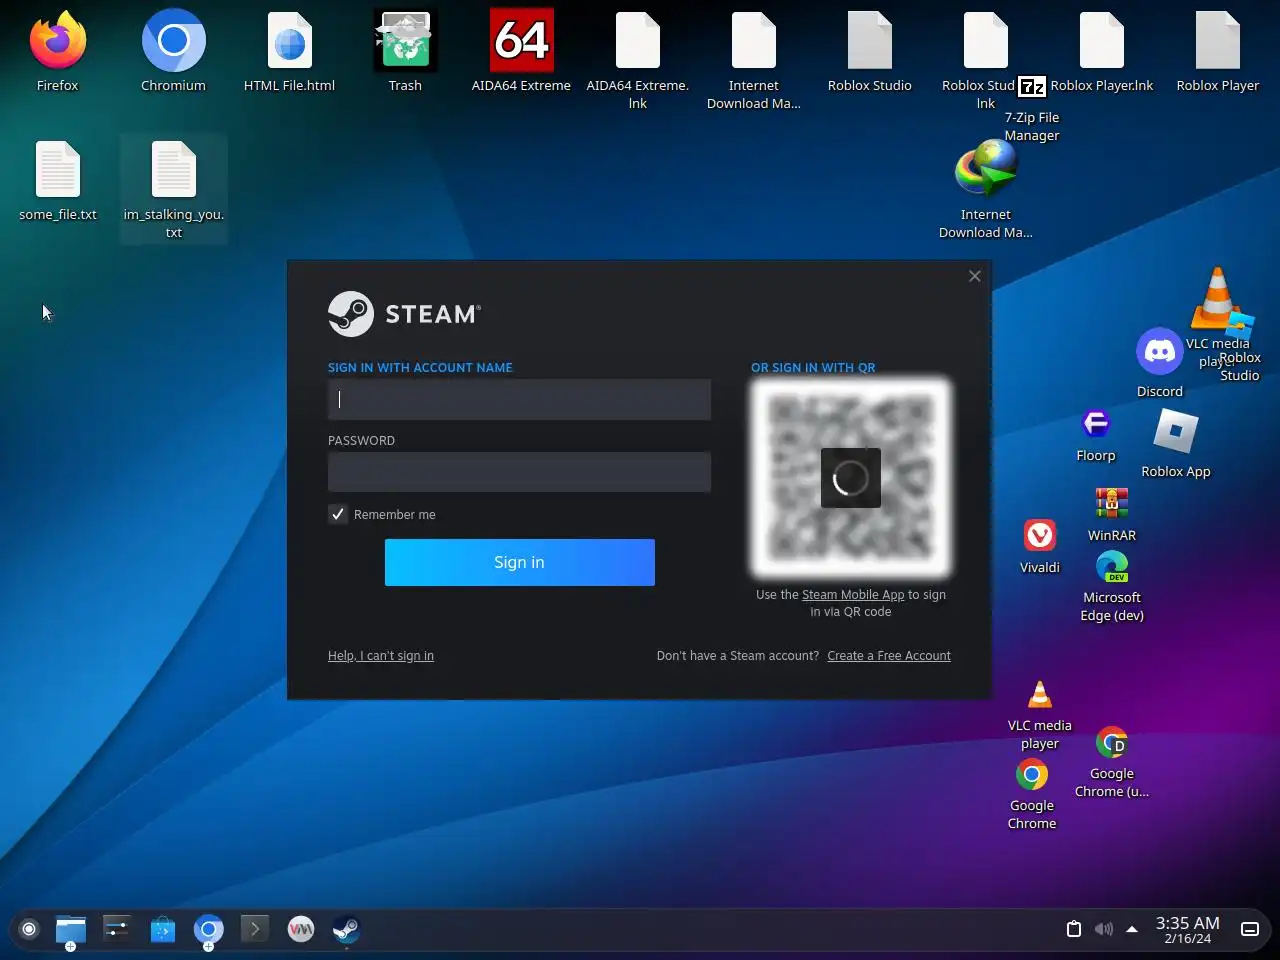This screenshot has width=1280, height=960.
Task: Select the HTML File.html desktop icon
Action: point(290,42)
